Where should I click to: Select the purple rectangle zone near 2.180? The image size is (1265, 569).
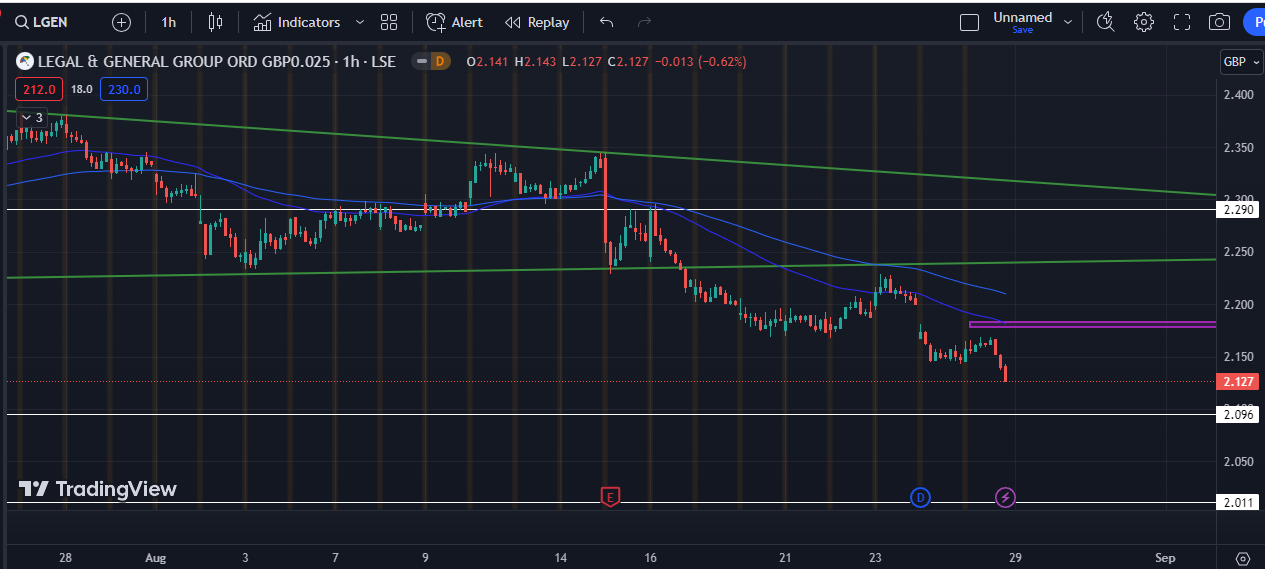click(1092, 324)
